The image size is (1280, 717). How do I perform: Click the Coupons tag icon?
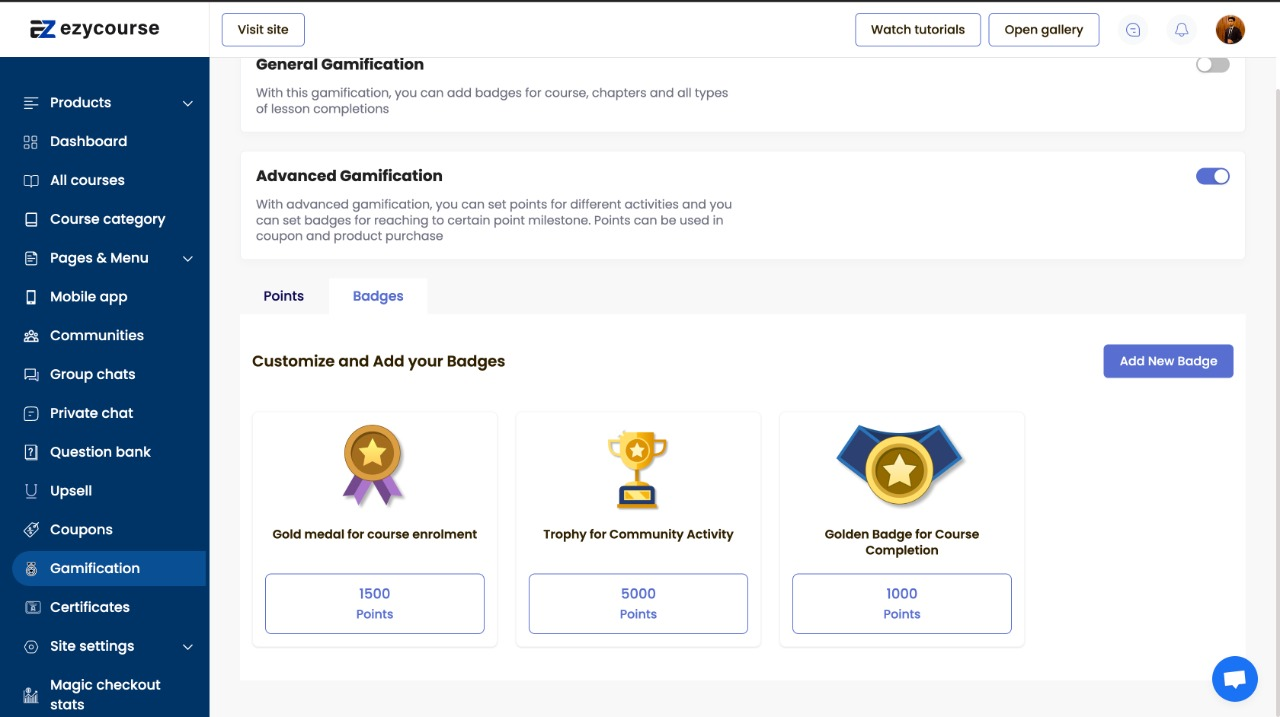coord(31,530)
